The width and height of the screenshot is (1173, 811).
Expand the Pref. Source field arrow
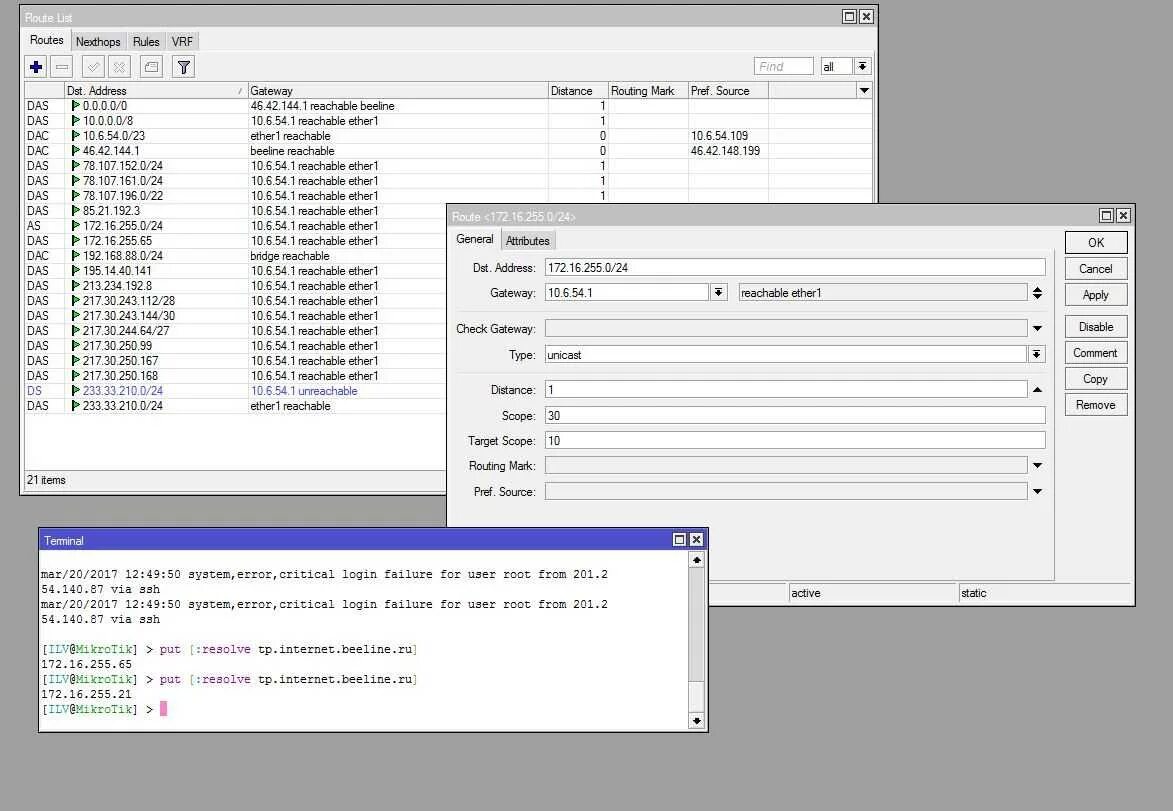(x=1038, y=492)
